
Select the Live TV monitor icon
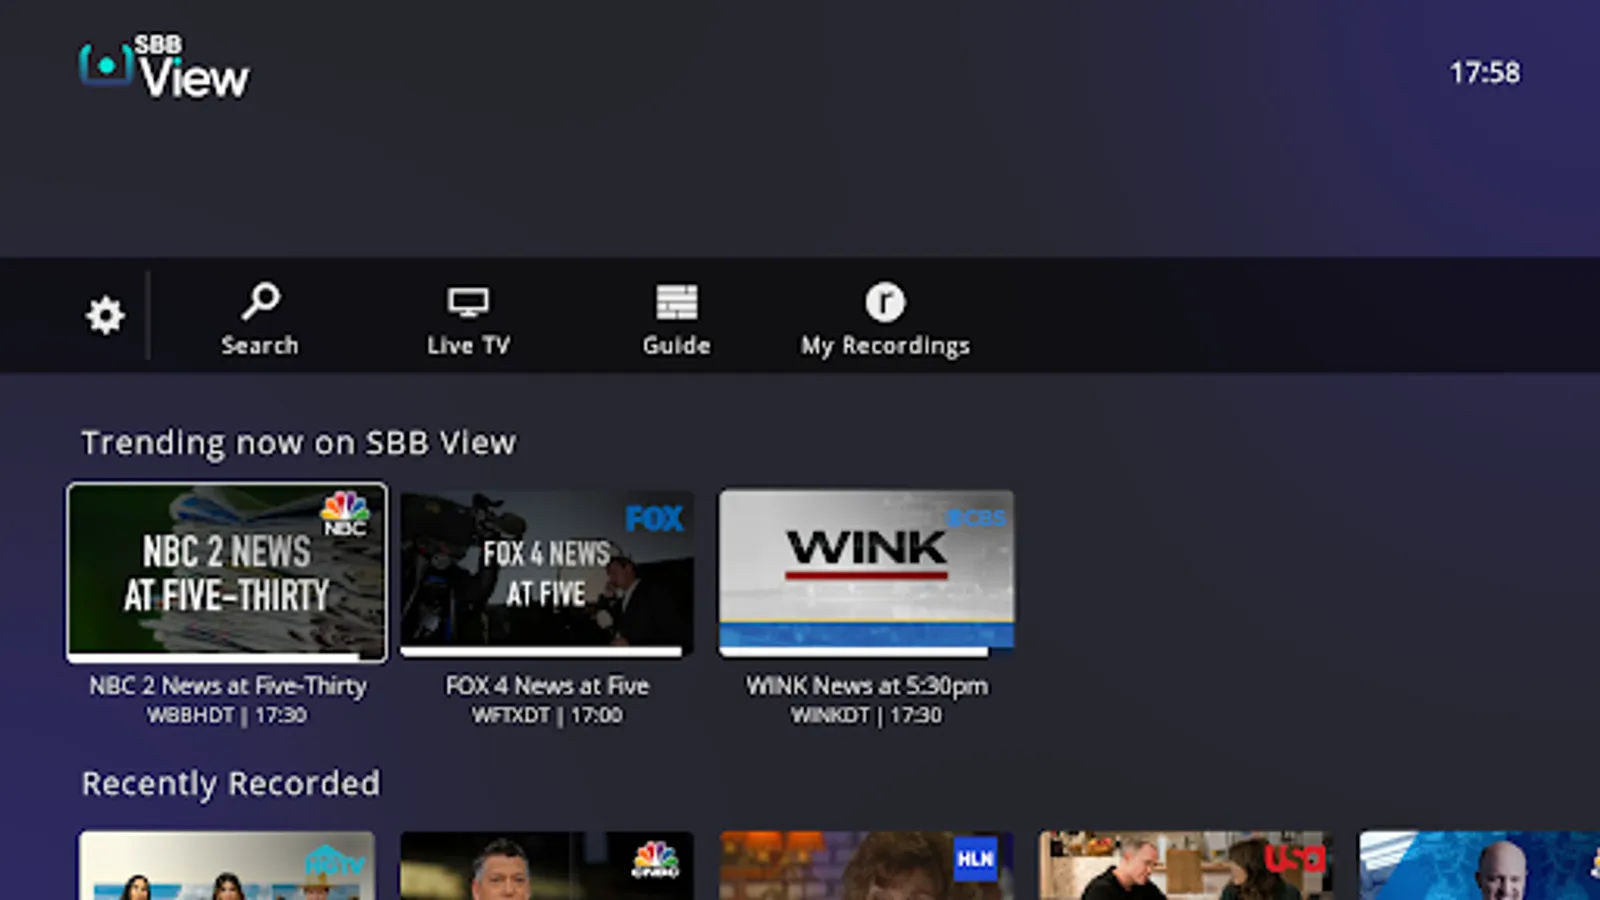coord(468,301)
